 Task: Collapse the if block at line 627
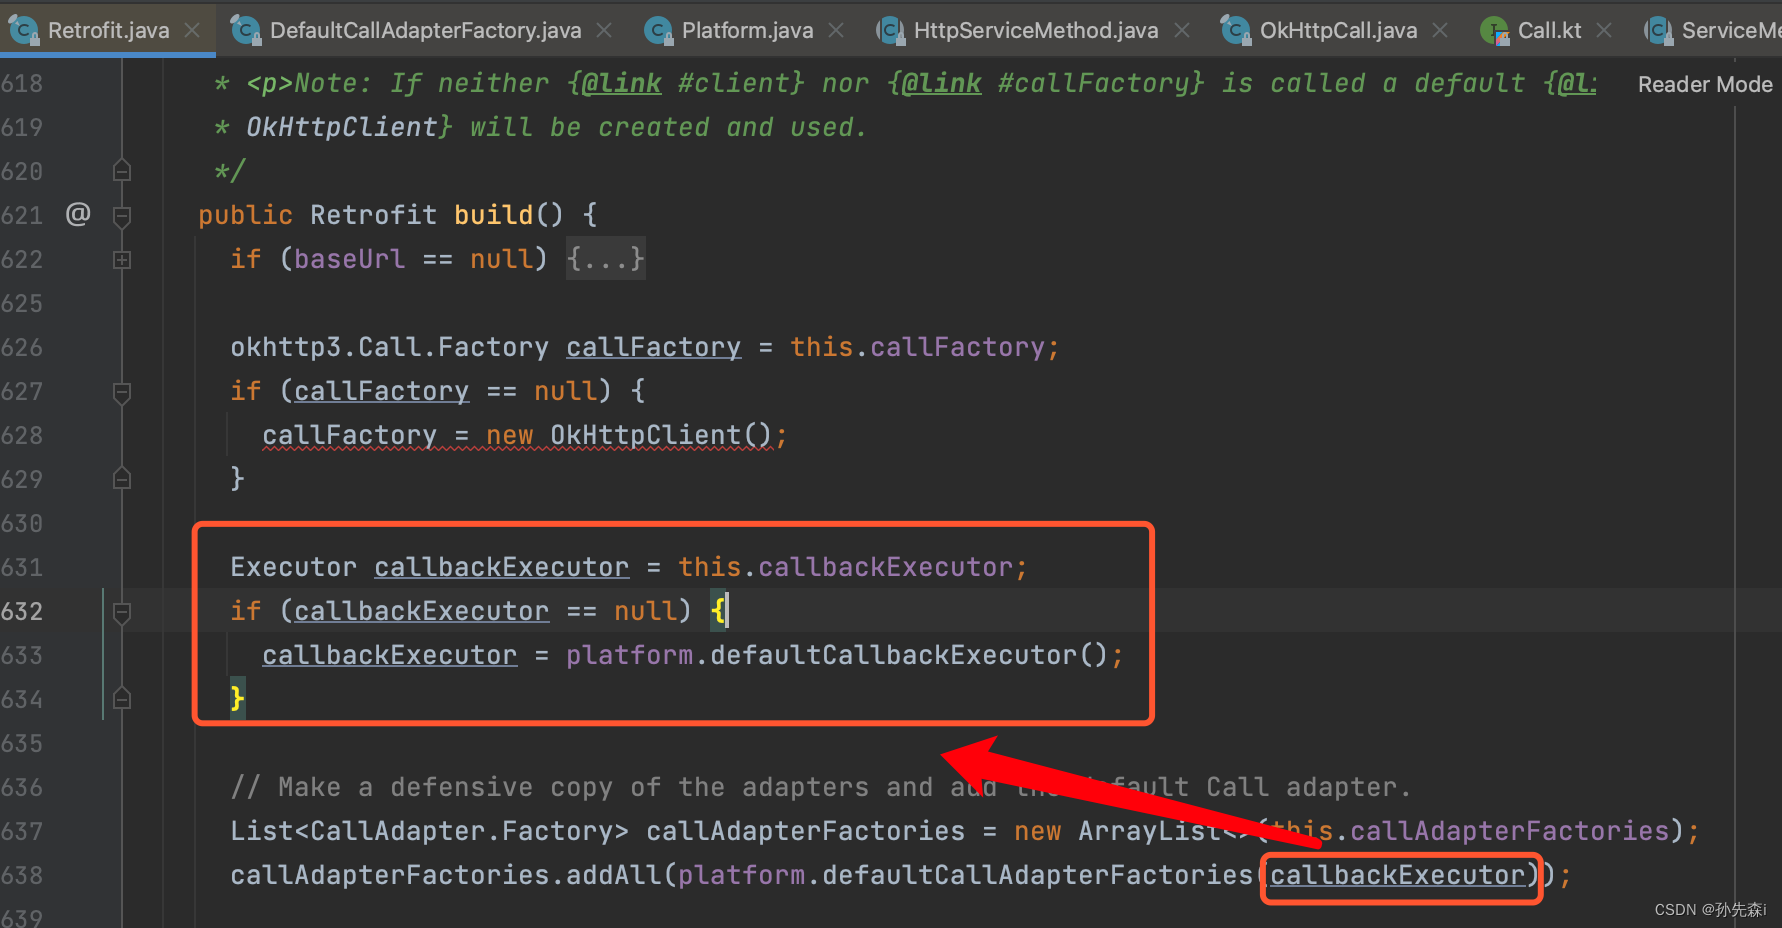[122, 392]
